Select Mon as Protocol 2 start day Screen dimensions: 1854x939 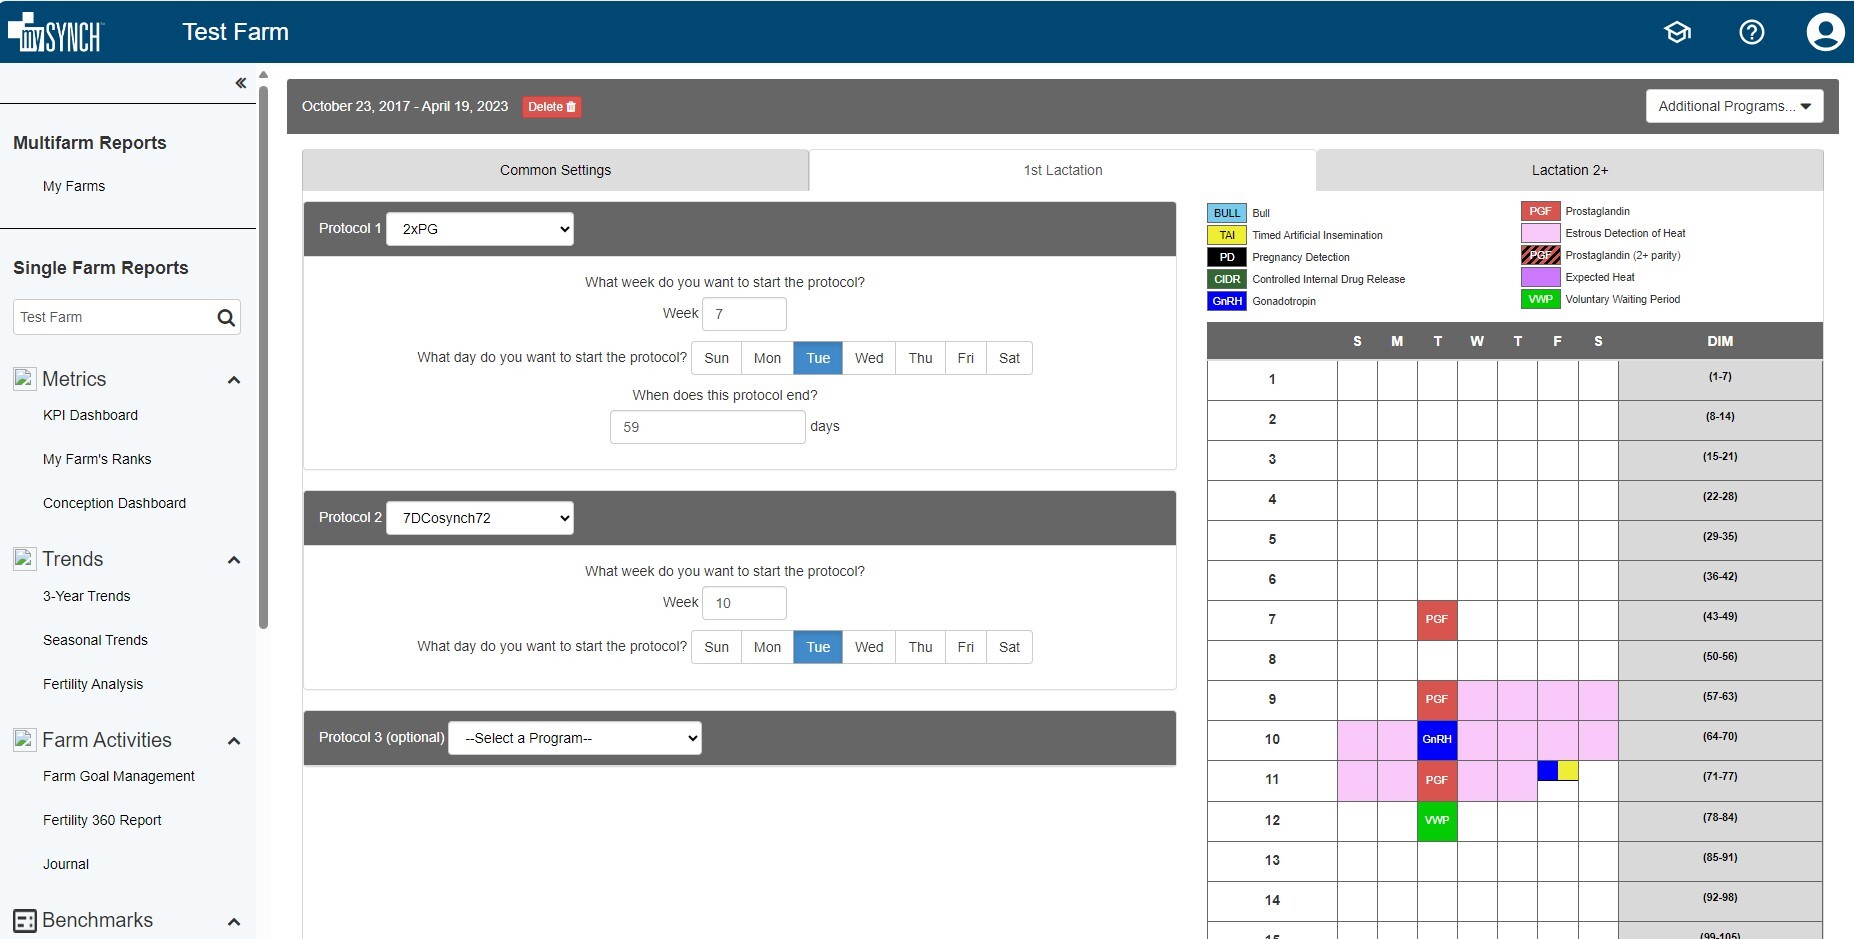767,647
